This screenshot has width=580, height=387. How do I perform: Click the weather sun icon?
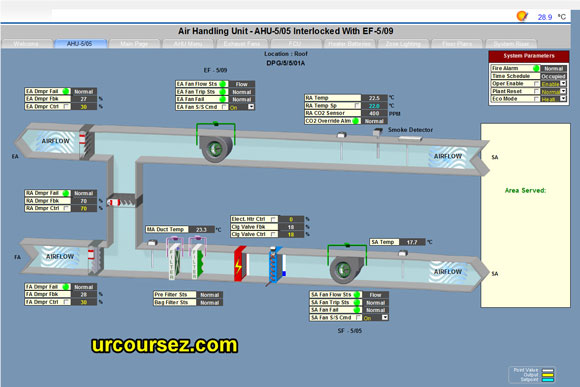[x=522, y=16]
